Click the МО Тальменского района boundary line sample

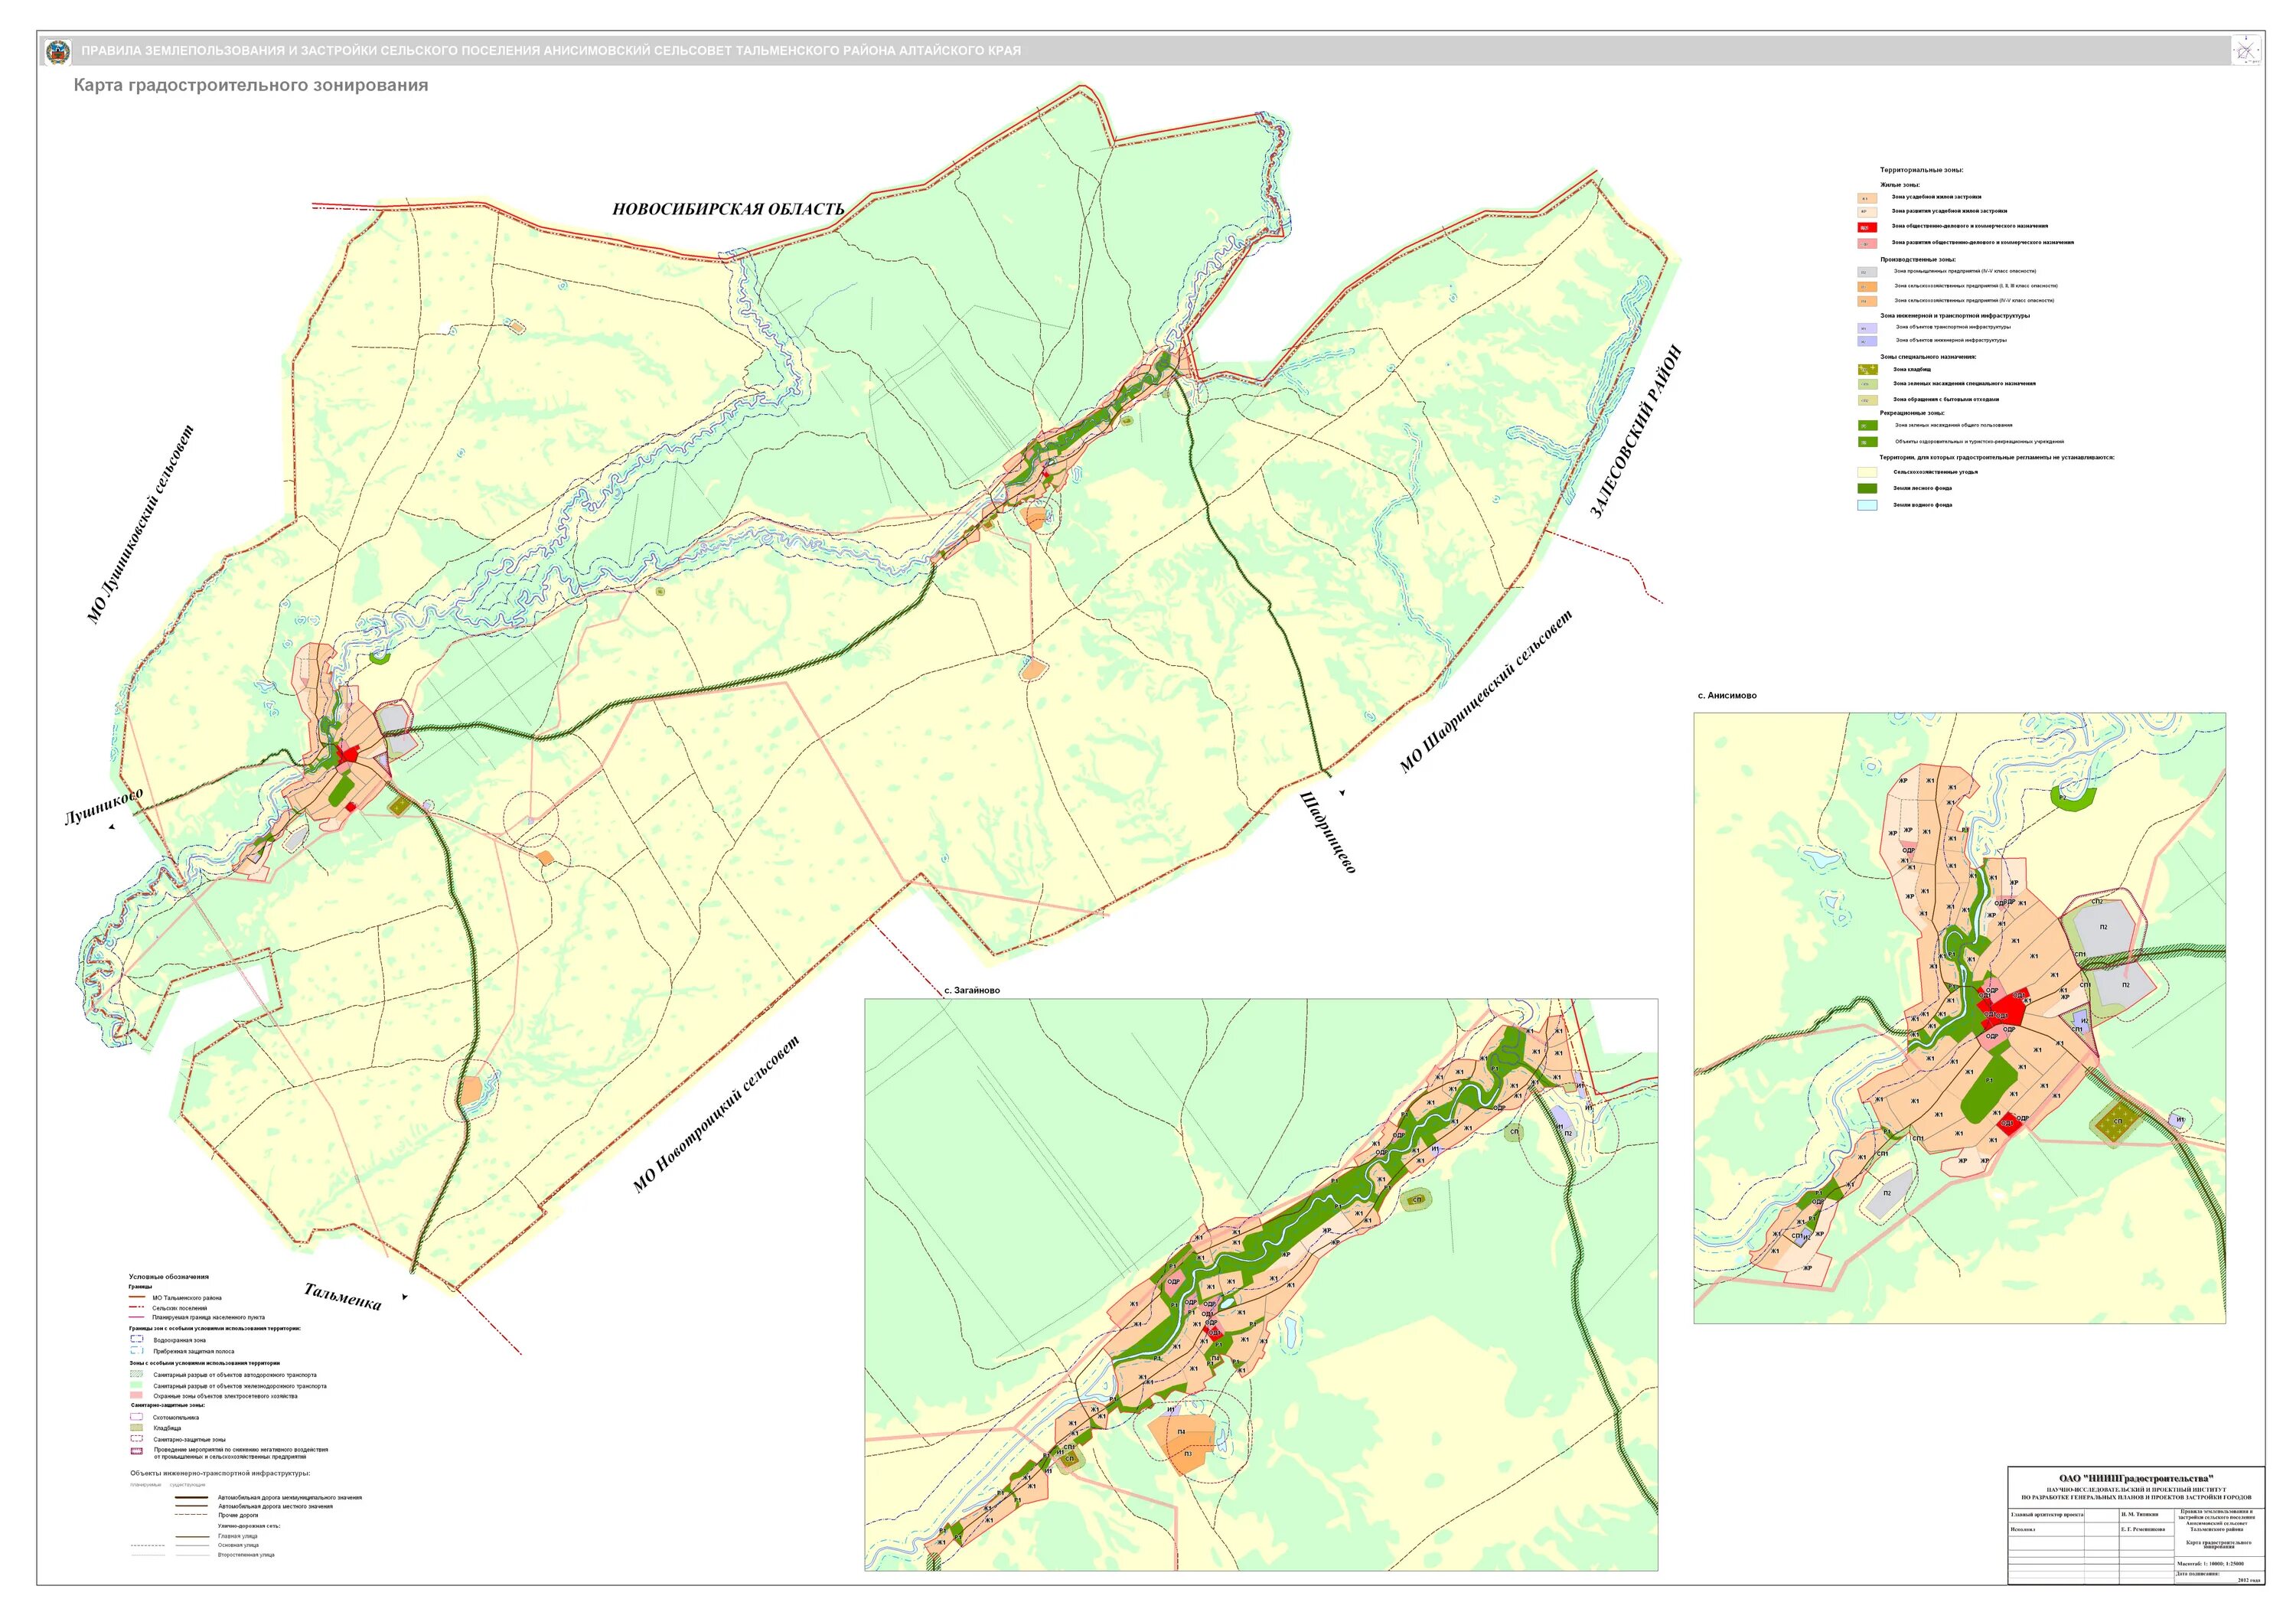click(x=137, y=1297)
